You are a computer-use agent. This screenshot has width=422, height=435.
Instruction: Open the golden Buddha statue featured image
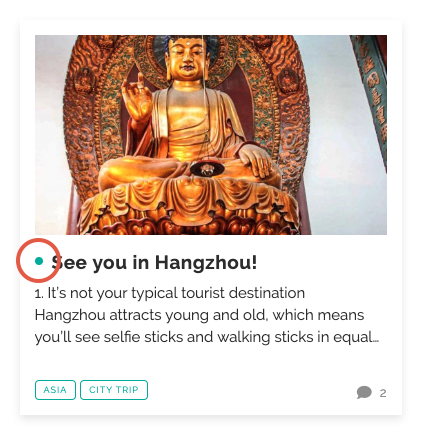[x=211, y=135]
